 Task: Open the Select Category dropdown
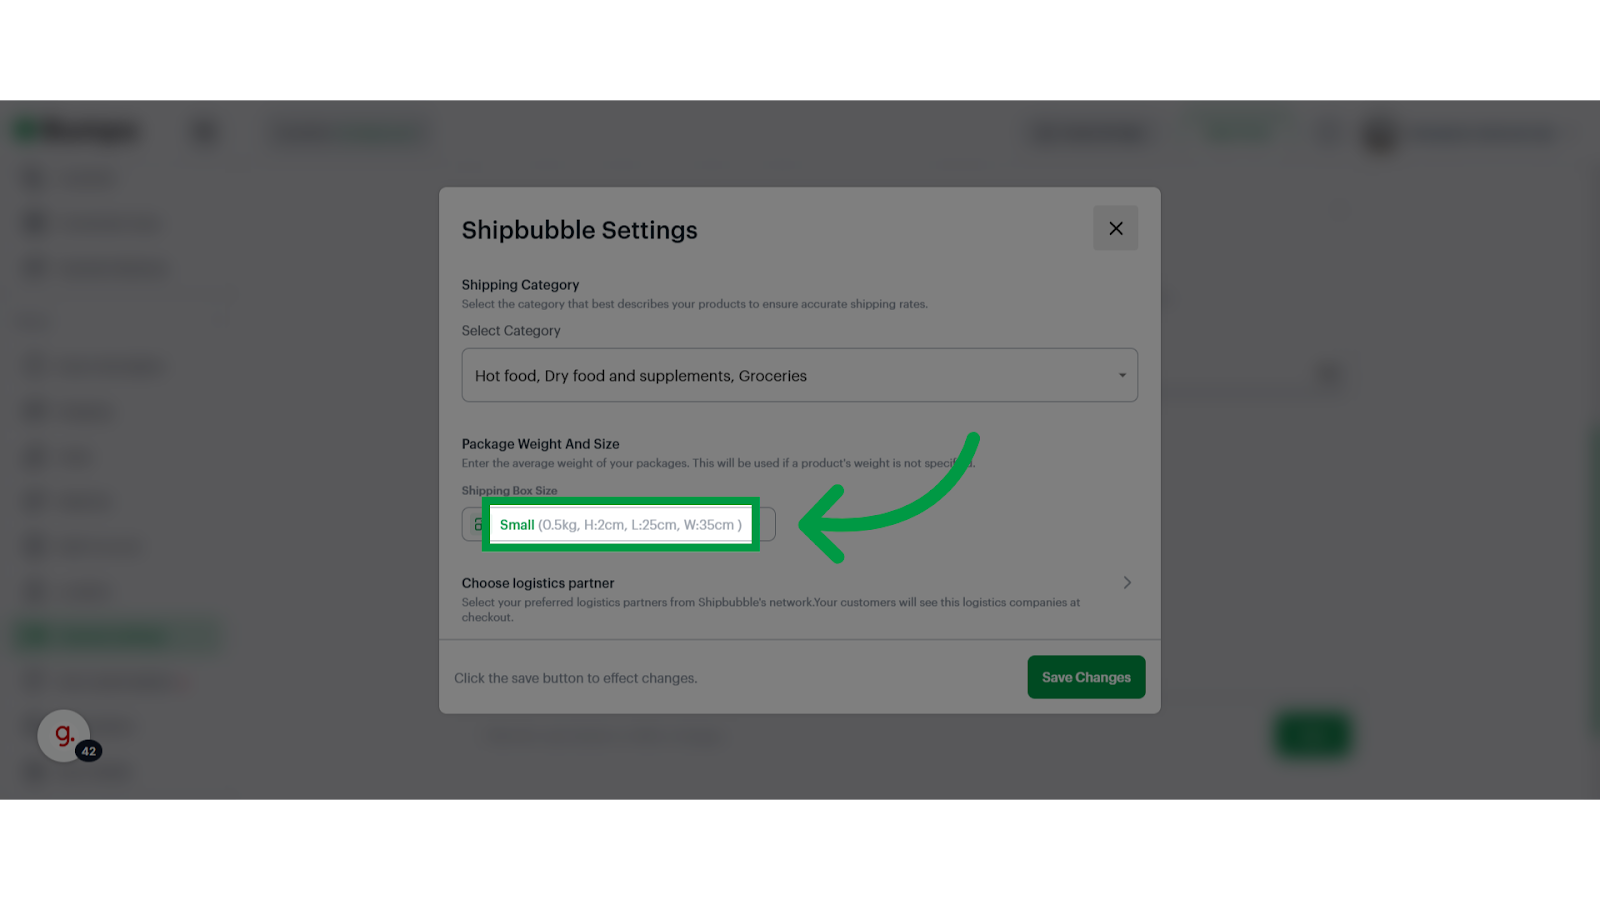tap(799, 375)
